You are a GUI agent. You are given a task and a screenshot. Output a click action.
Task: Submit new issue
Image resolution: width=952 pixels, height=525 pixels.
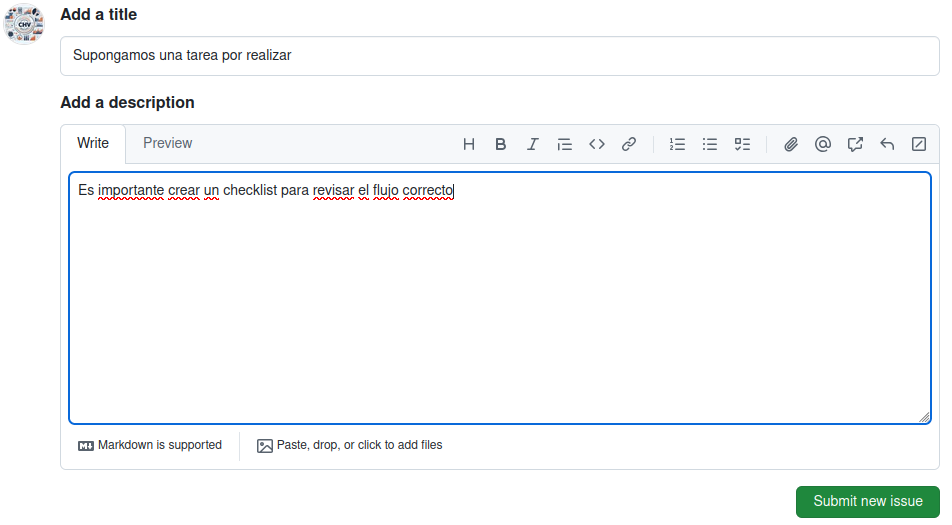pyautogui.click(x=868, y=501)
